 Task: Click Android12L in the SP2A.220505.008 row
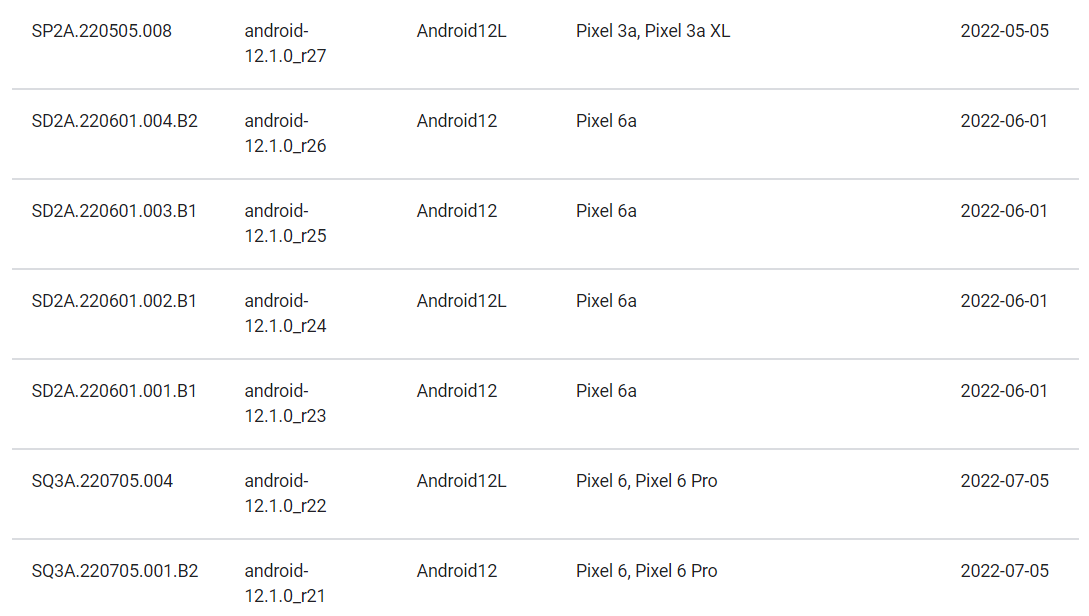coord(462,31)
